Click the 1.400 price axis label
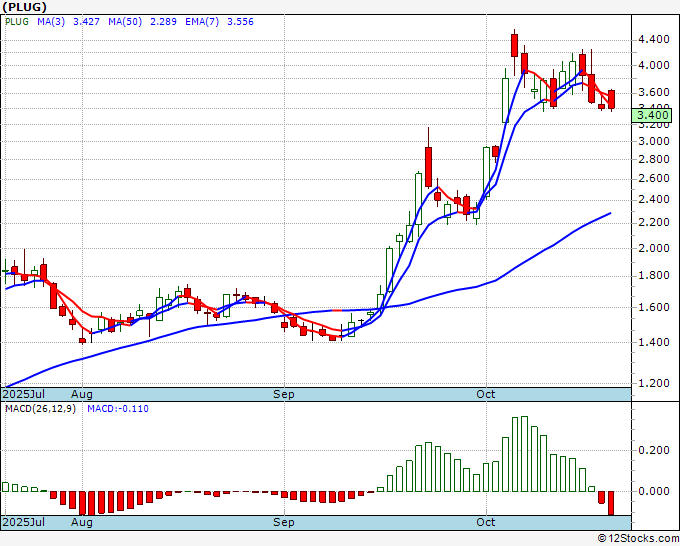Image resolution: width=680 pixels, height=546 pixels. (x=654, y=343)
